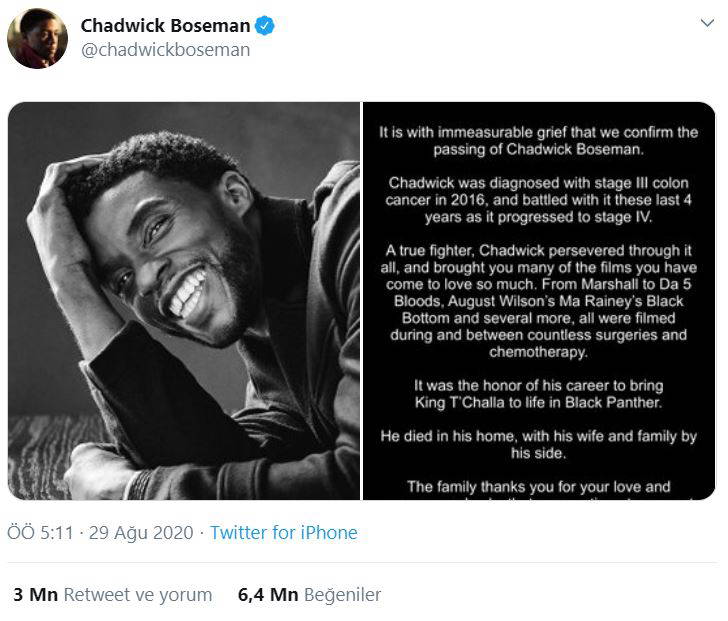Screen dimensions: 728x621
Task: Open the Twitter for iPhone source link
Action: pyautogui.click(x=283, y=533)
